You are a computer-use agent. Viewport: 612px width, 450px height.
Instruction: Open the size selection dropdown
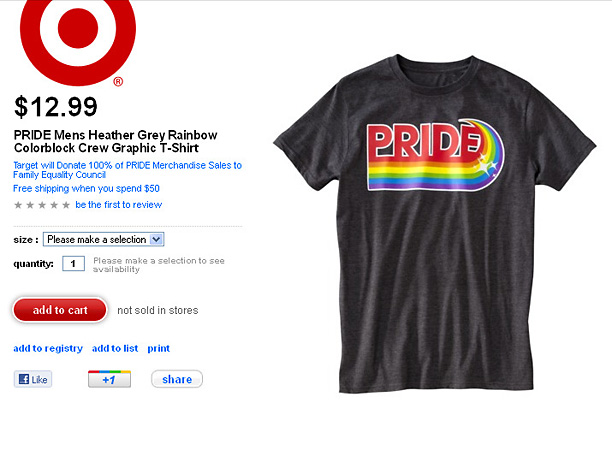(x=103, y=239)
